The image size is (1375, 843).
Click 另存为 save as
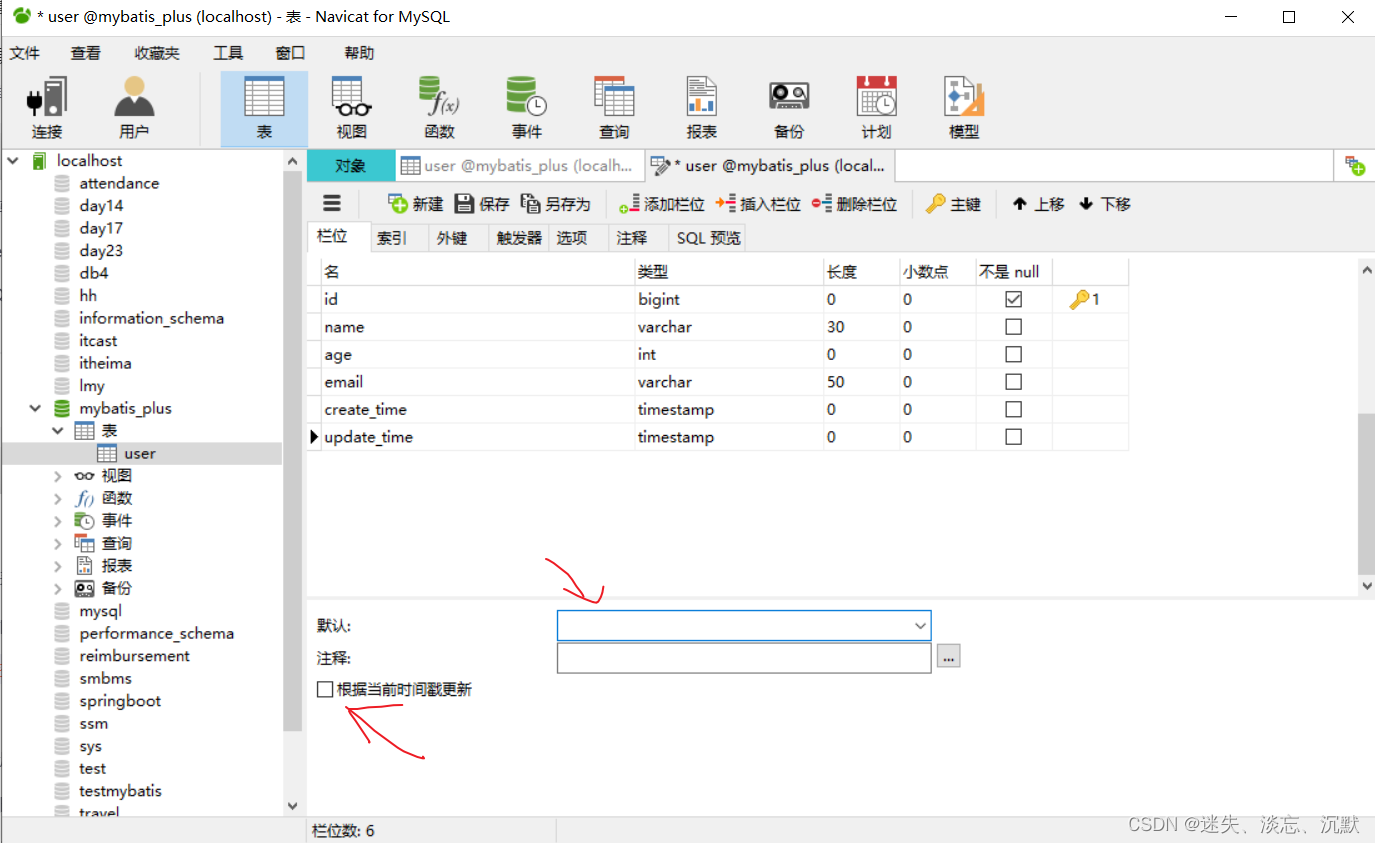556,204
